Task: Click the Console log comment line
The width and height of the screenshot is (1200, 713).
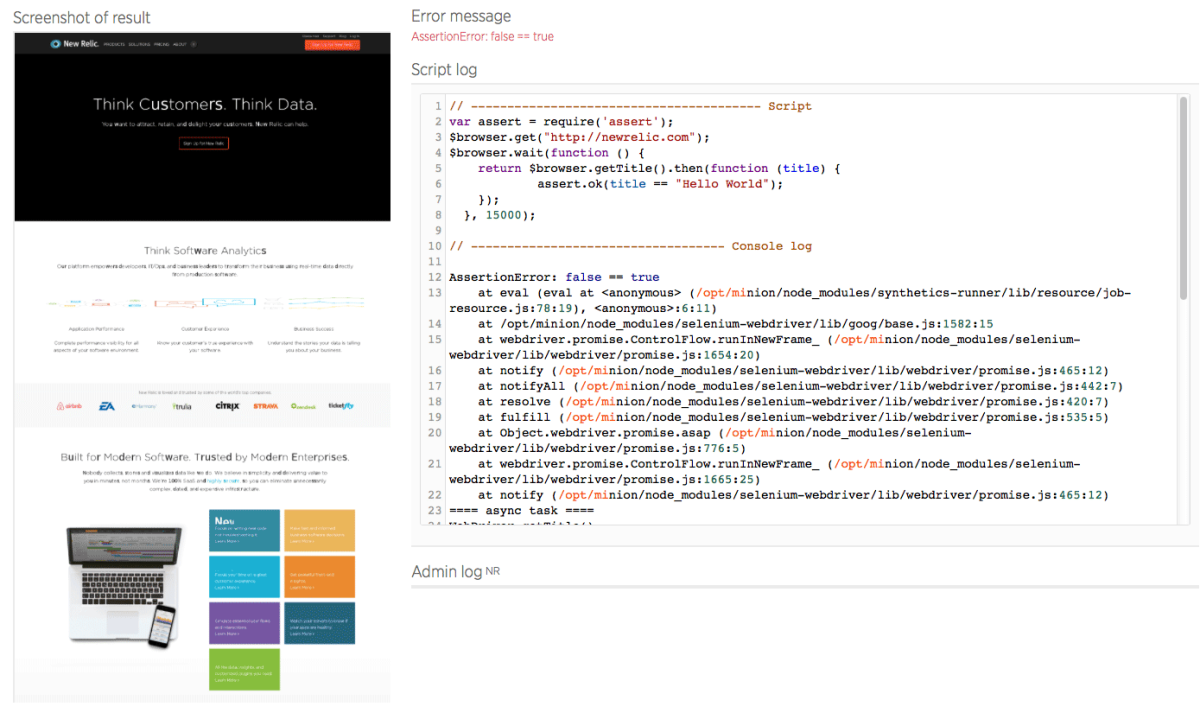Action: [x=631, y=246]
